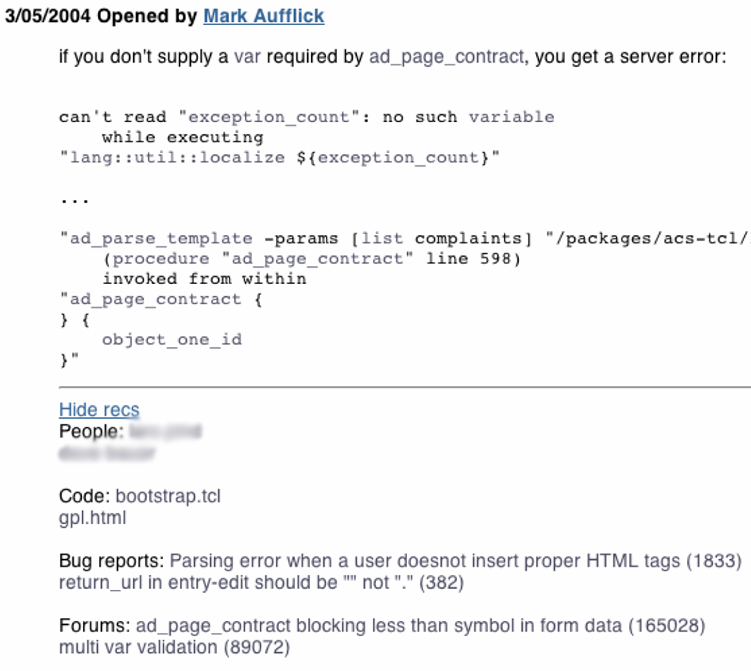Click the 'Bug reports:' label

click(x=112, y=561)
